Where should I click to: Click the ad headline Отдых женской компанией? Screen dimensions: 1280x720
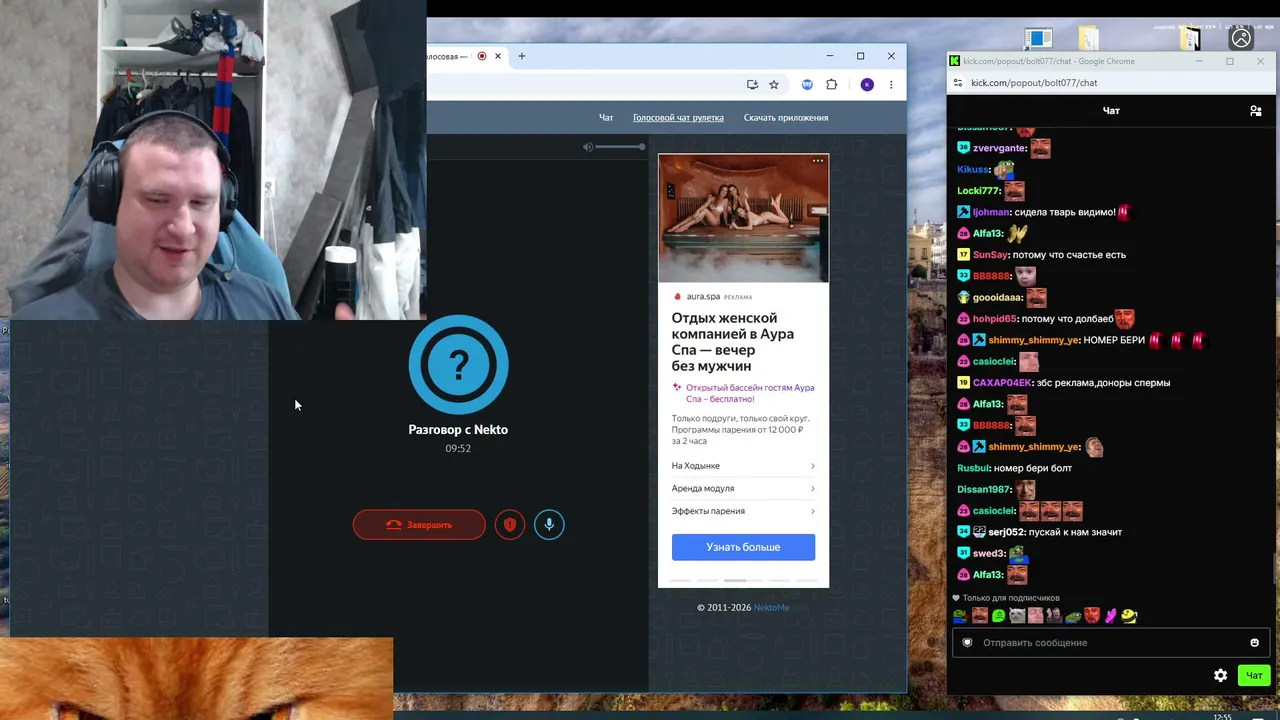coord(733,342)
